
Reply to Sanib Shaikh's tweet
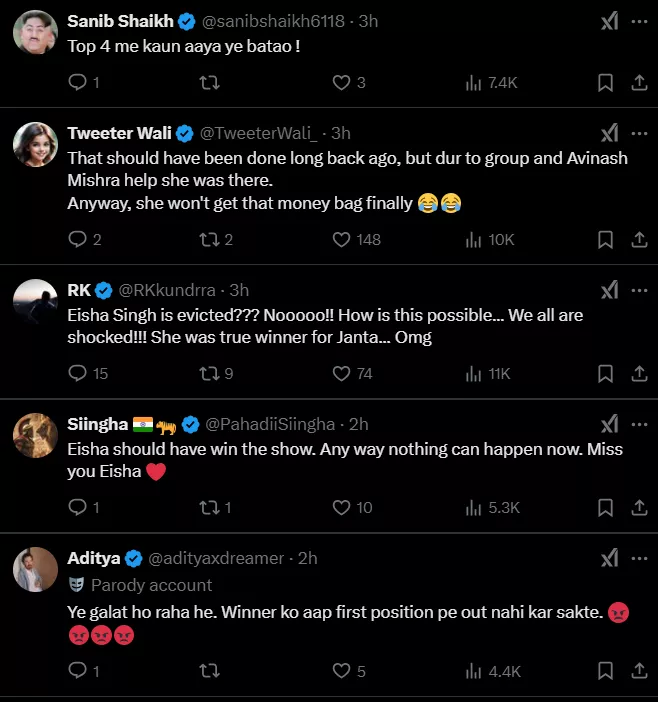(78, 83)
